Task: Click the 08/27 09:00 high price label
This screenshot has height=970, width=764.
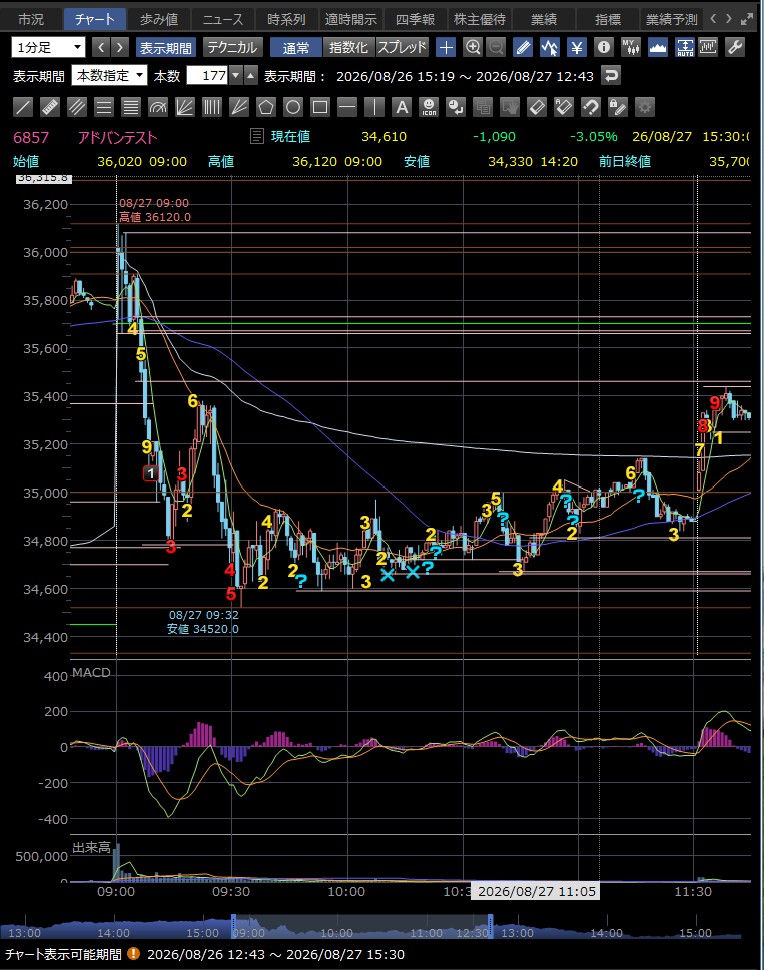Action: click(155, 210)
